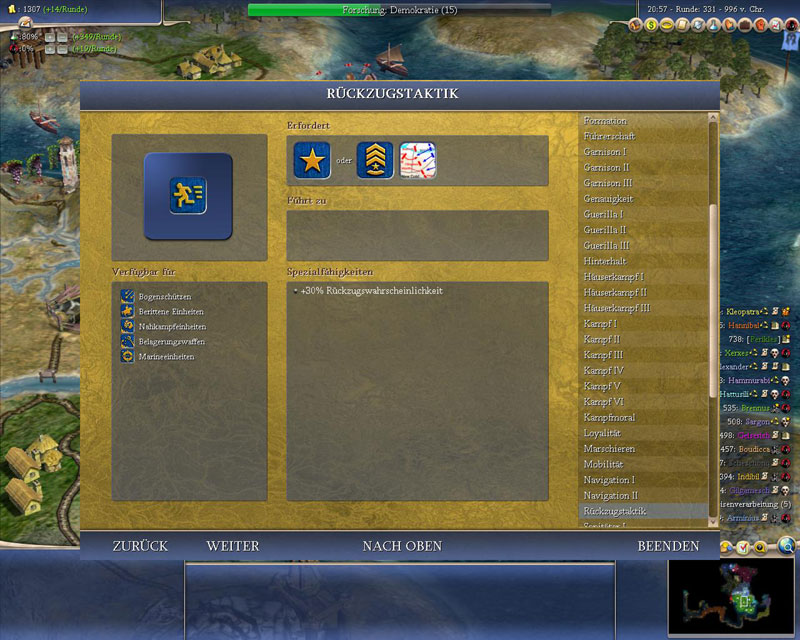This screenshot has height=640, width=800.
Task: Click the red checkmark checklist icon
Action: point(743,548)
